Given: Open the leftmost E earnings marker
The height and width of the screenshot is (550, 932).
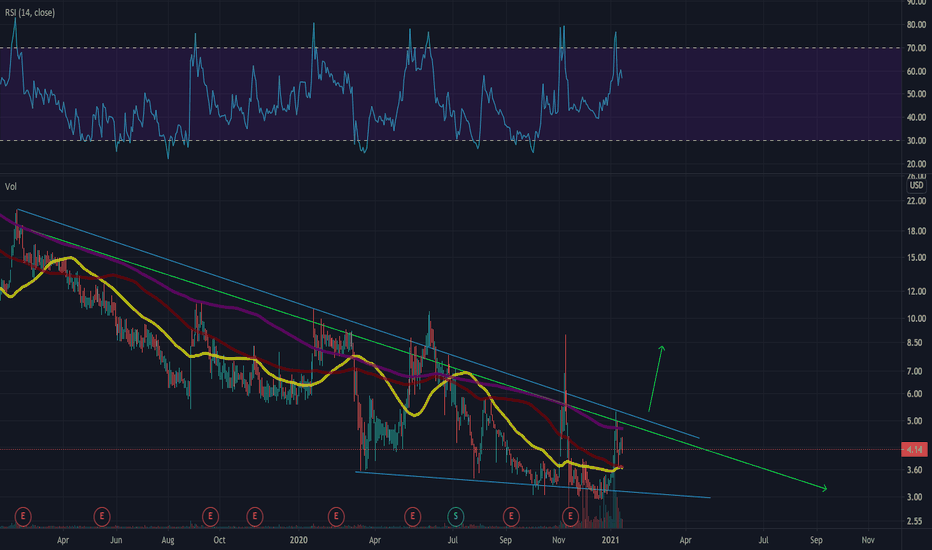Looking at the screenshot, I should point(23,516).
